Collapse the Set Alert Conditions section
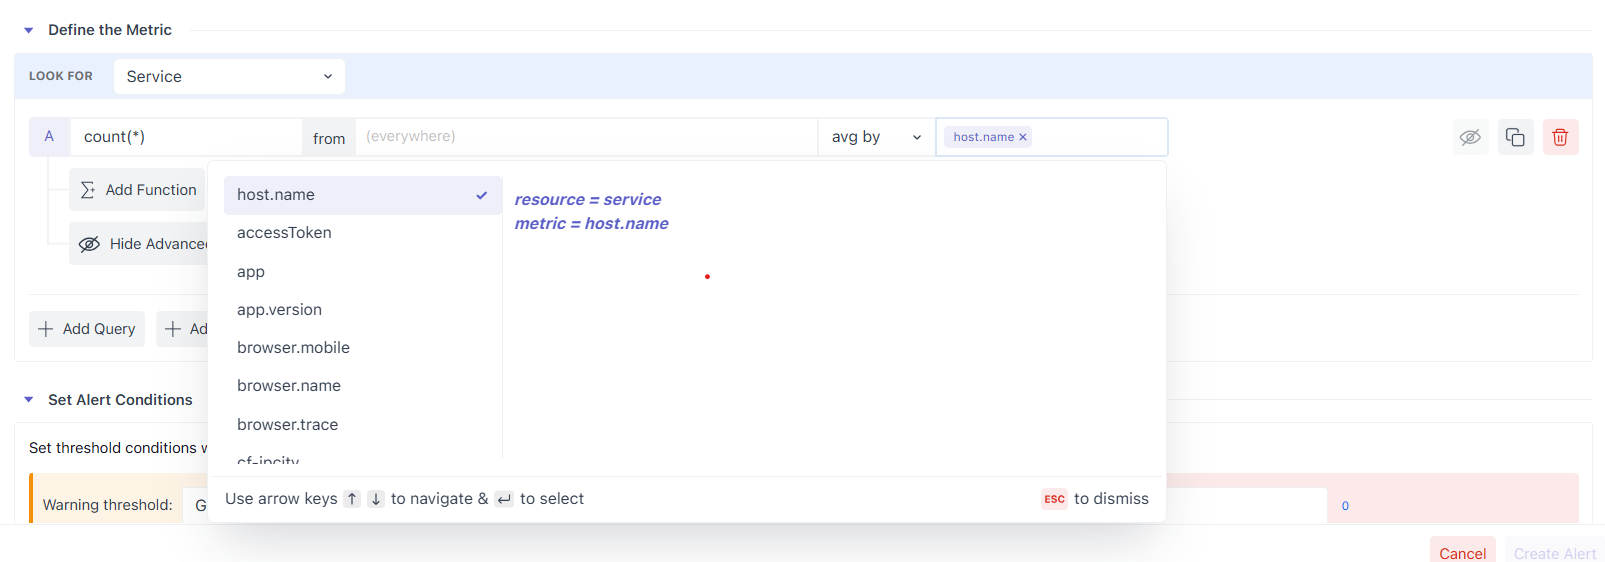This screenshot has width=1605, height=562. [x=29, y=400]
